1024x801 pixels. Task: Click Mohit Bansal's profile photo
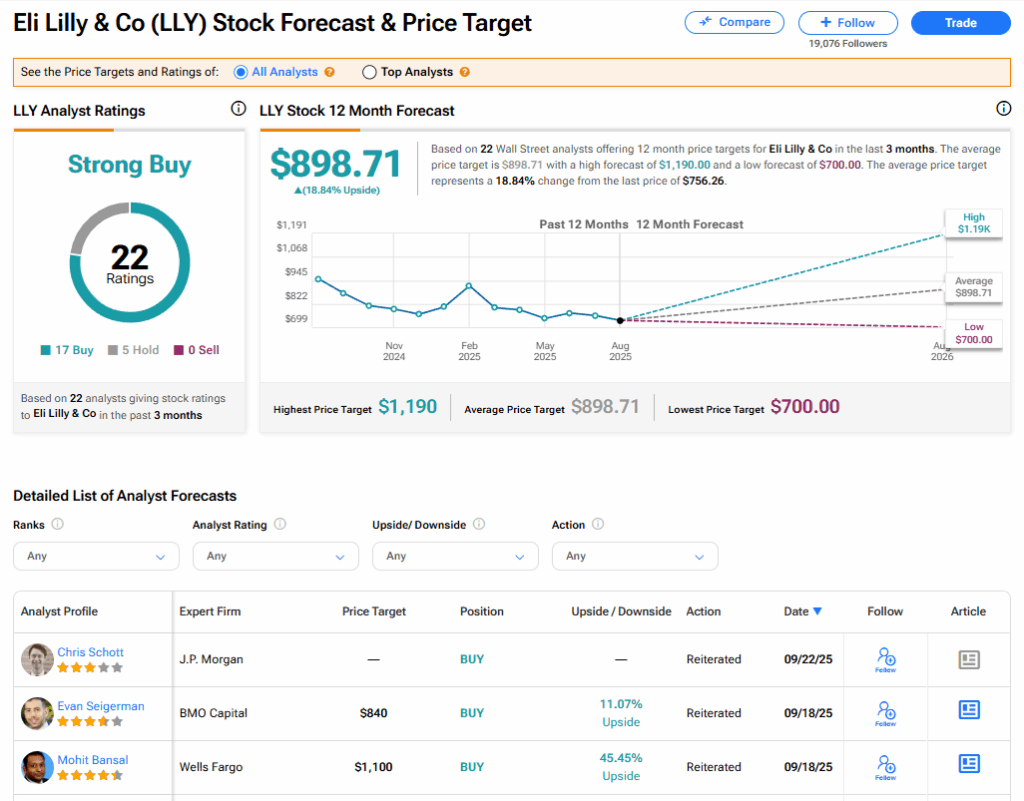coord(37,767)
